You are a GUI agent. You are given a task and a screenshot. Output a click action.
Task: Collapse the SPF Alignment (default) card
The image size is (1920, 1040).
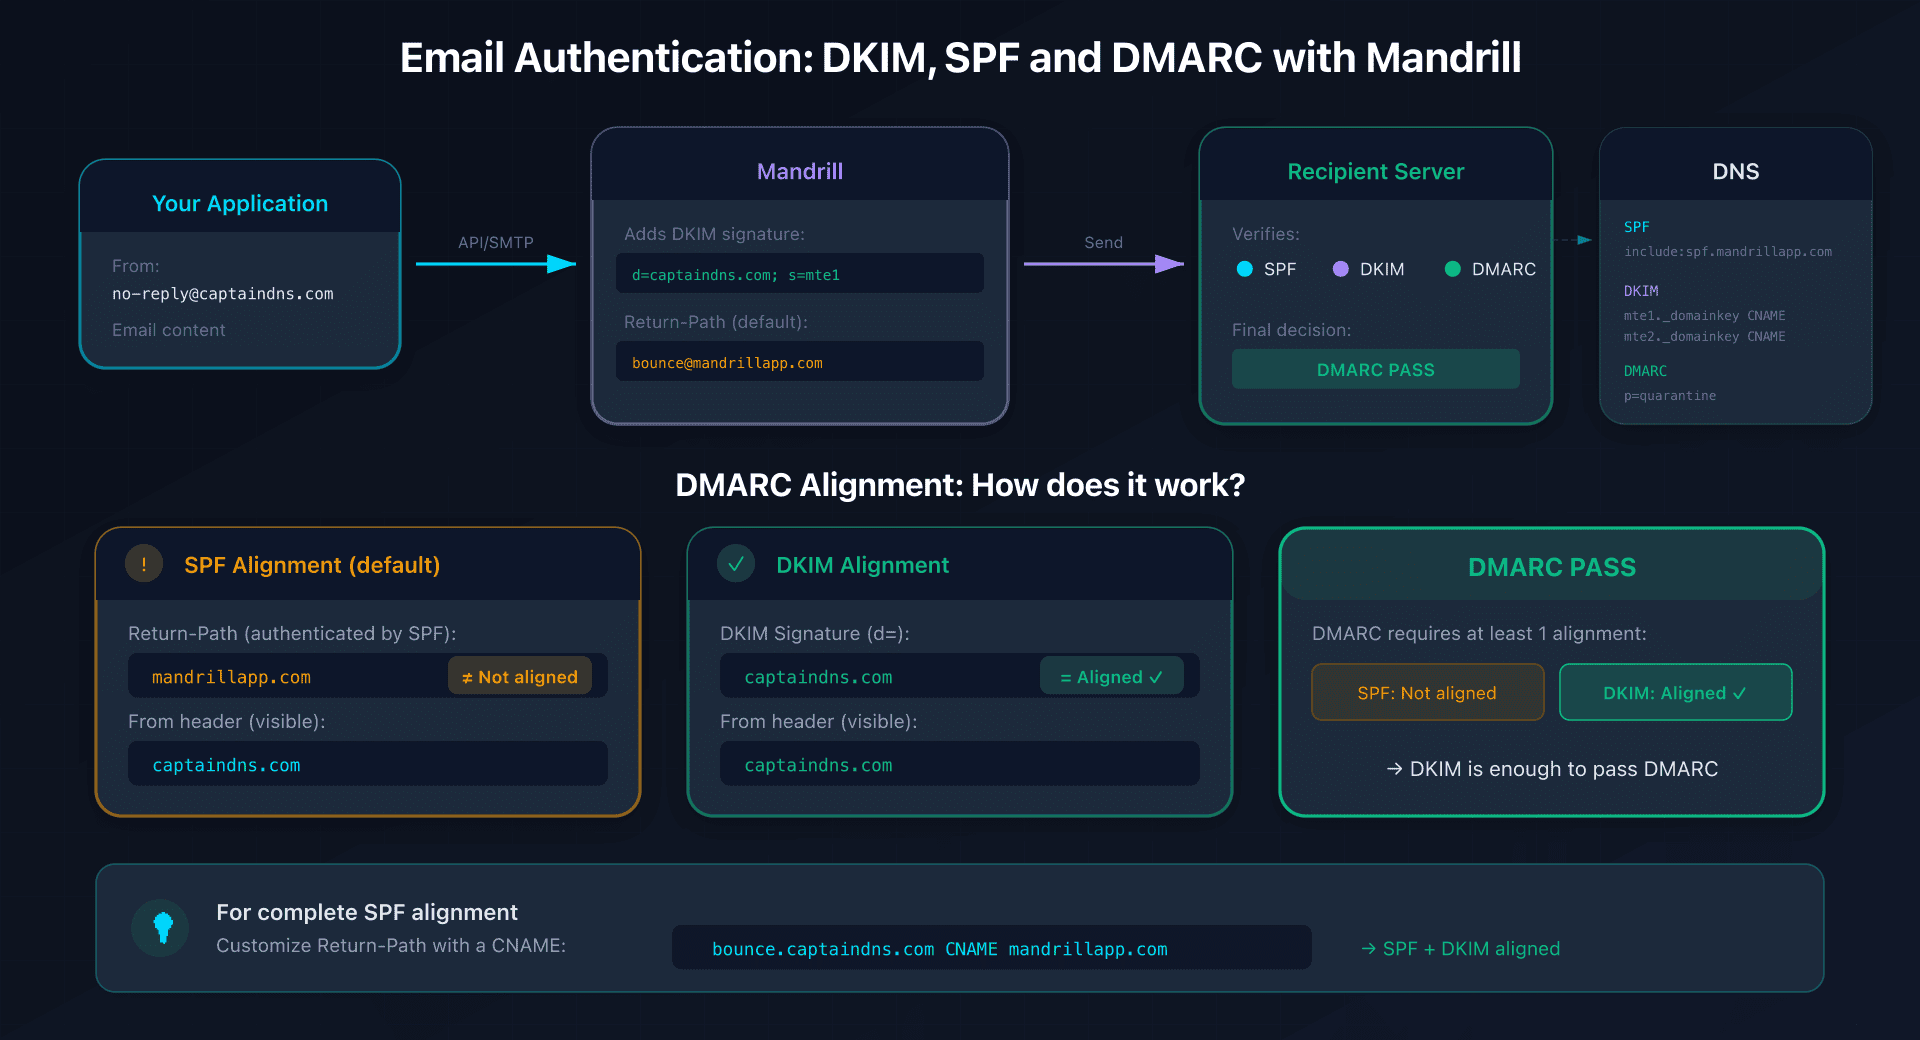311,564
